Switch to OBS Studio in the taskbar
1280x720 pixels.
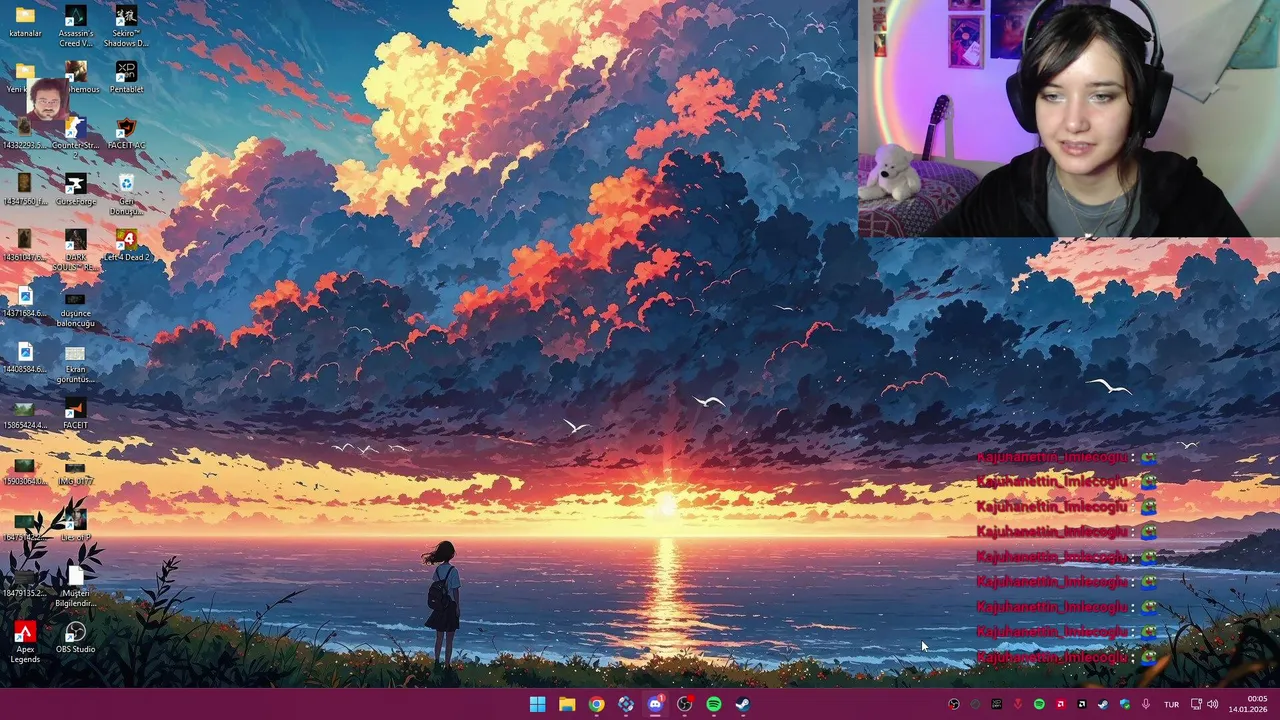tap(684, 704)
